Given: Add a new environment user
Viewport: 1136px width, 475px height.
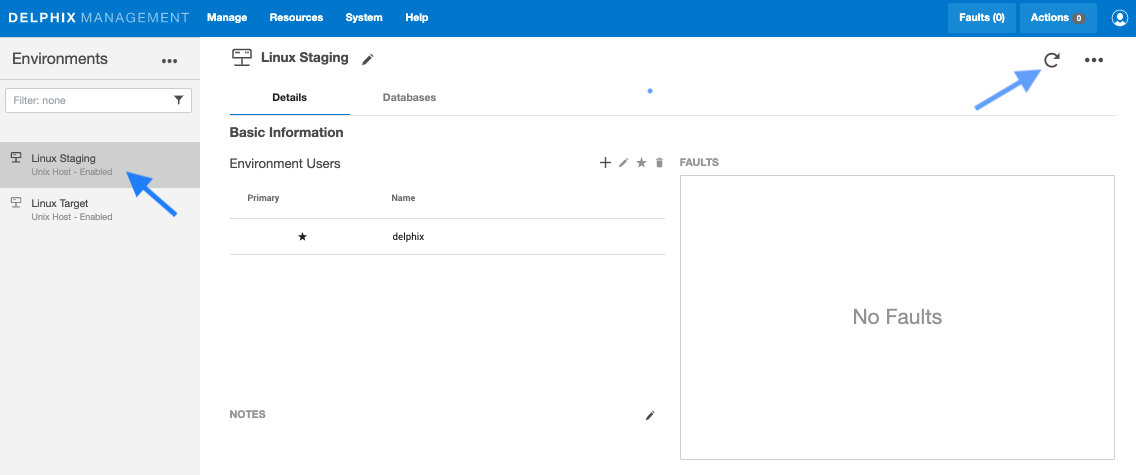Looking at the screenshot, I should pos(605,163).
